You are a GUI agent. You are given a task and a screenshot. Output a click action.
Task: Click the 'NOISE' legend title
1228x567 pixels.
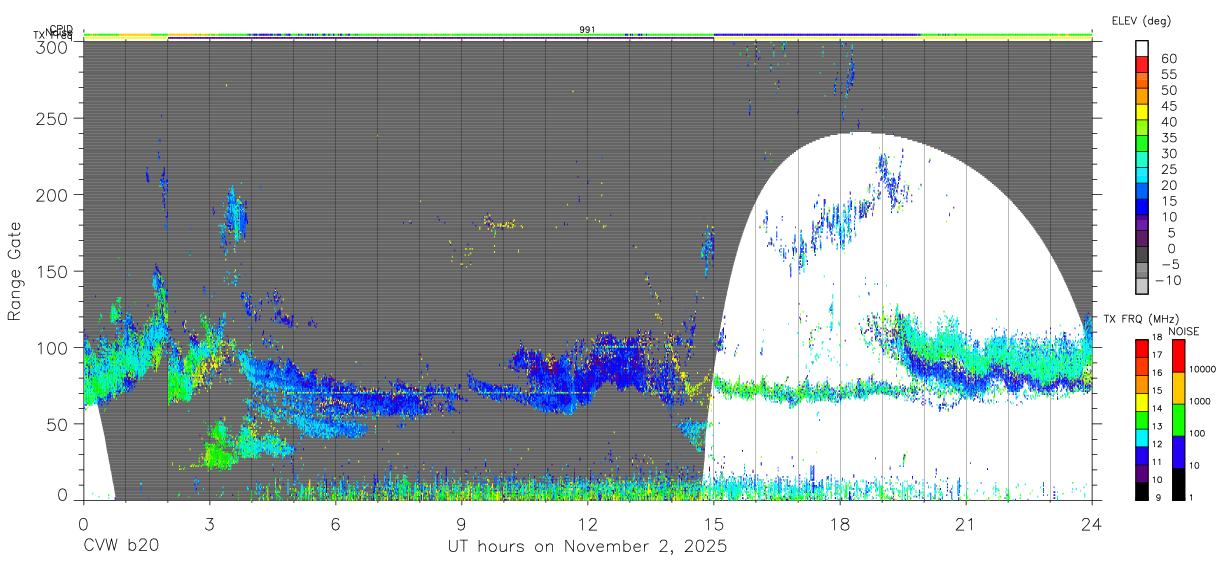[x=1183, y=332]
